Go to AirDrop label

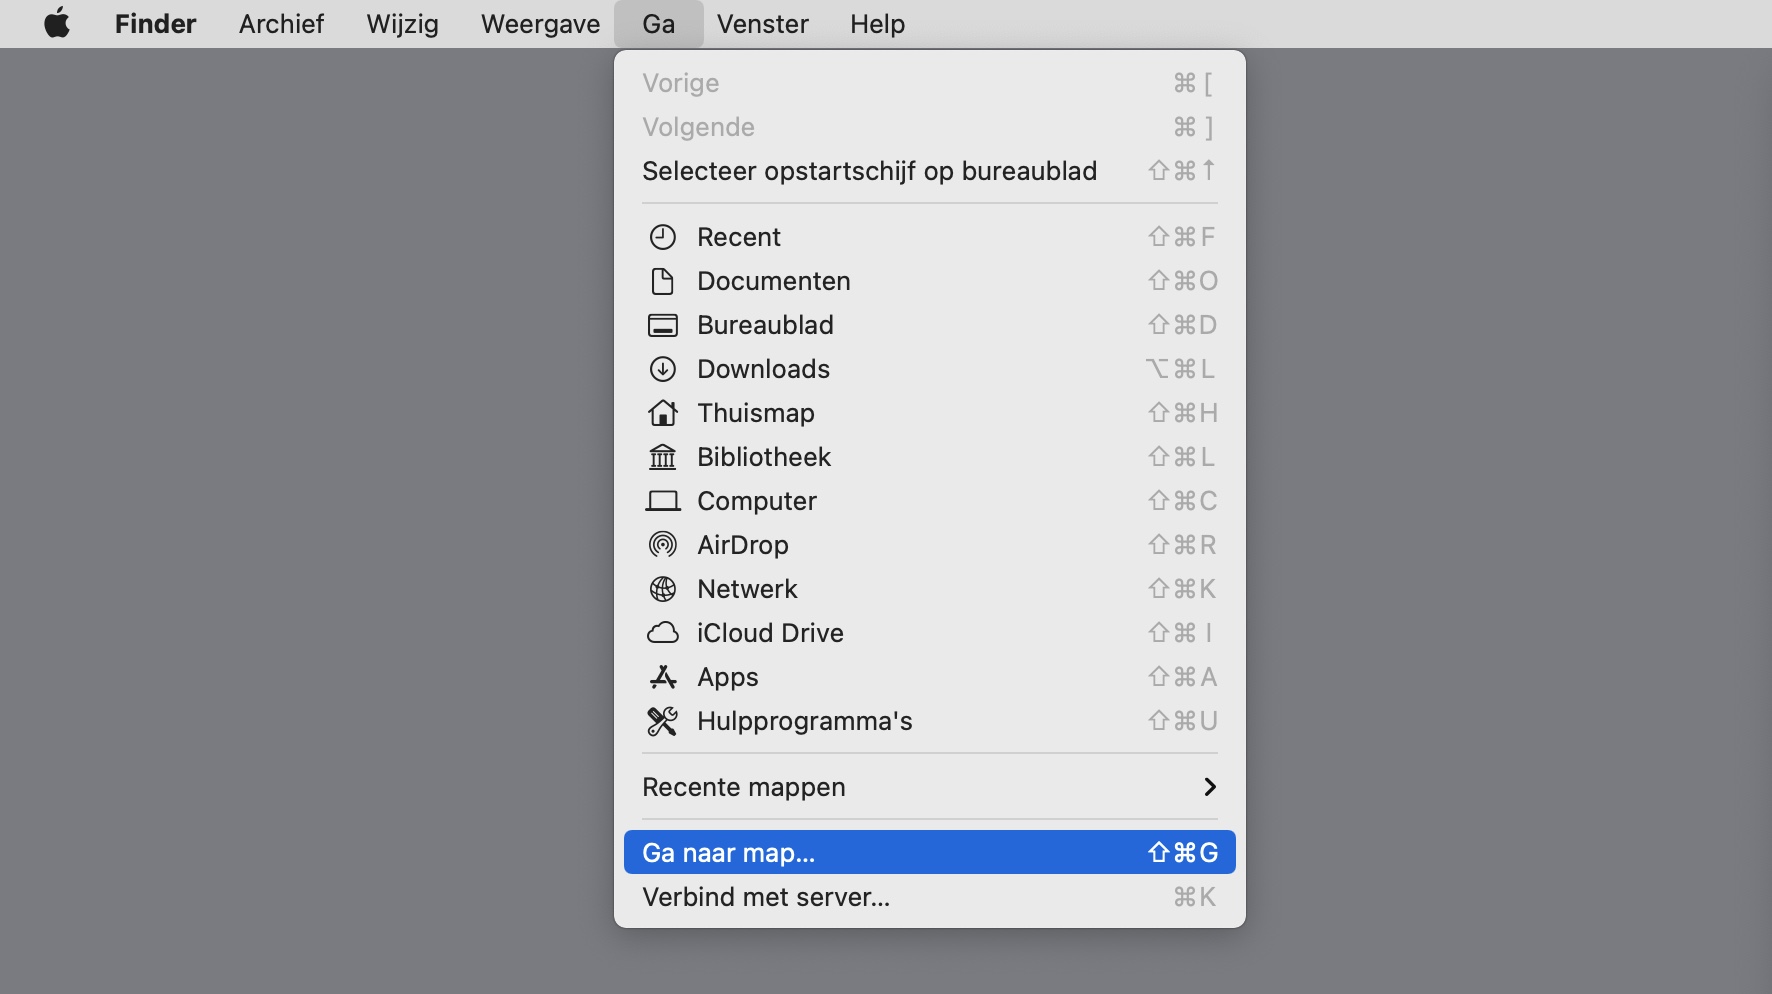click(743, 545)
